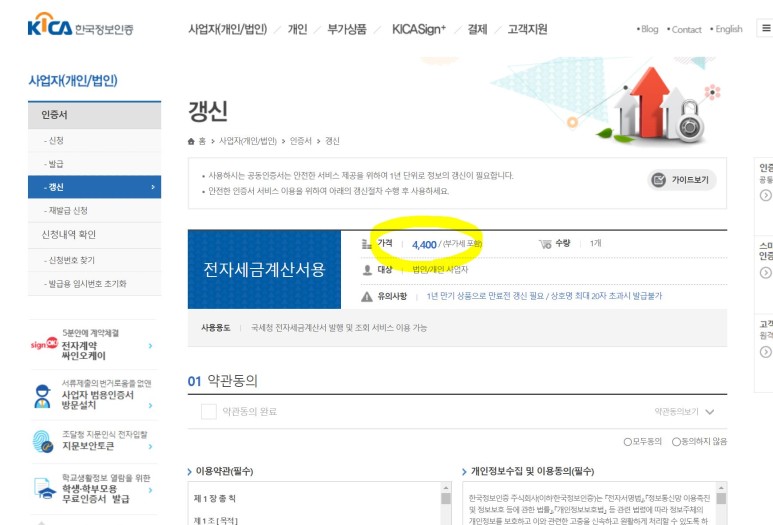Click the person icon beside 대상
This screenshot has height=525, width=773.
(x=367, y=270)
